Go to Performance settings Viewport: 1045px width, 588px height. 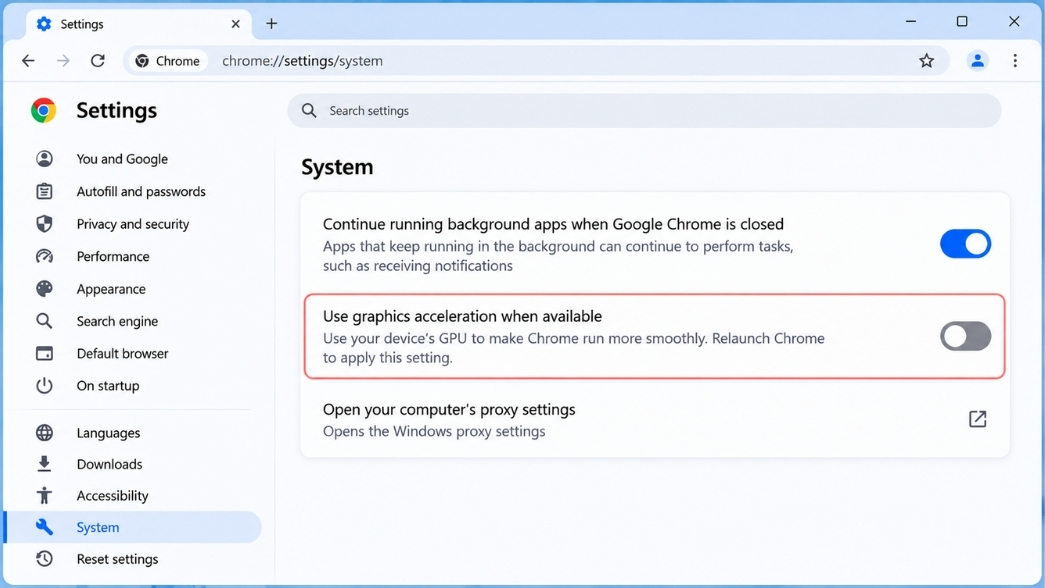pyautogui.click(x=113, y=257)
